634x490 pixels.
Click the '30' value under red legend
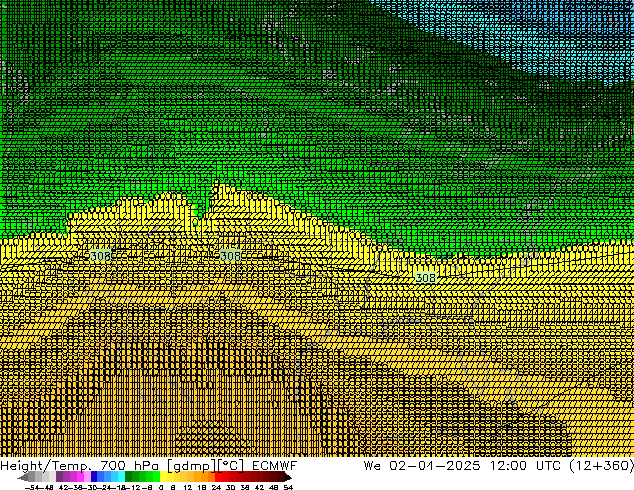tap(230, 487)
